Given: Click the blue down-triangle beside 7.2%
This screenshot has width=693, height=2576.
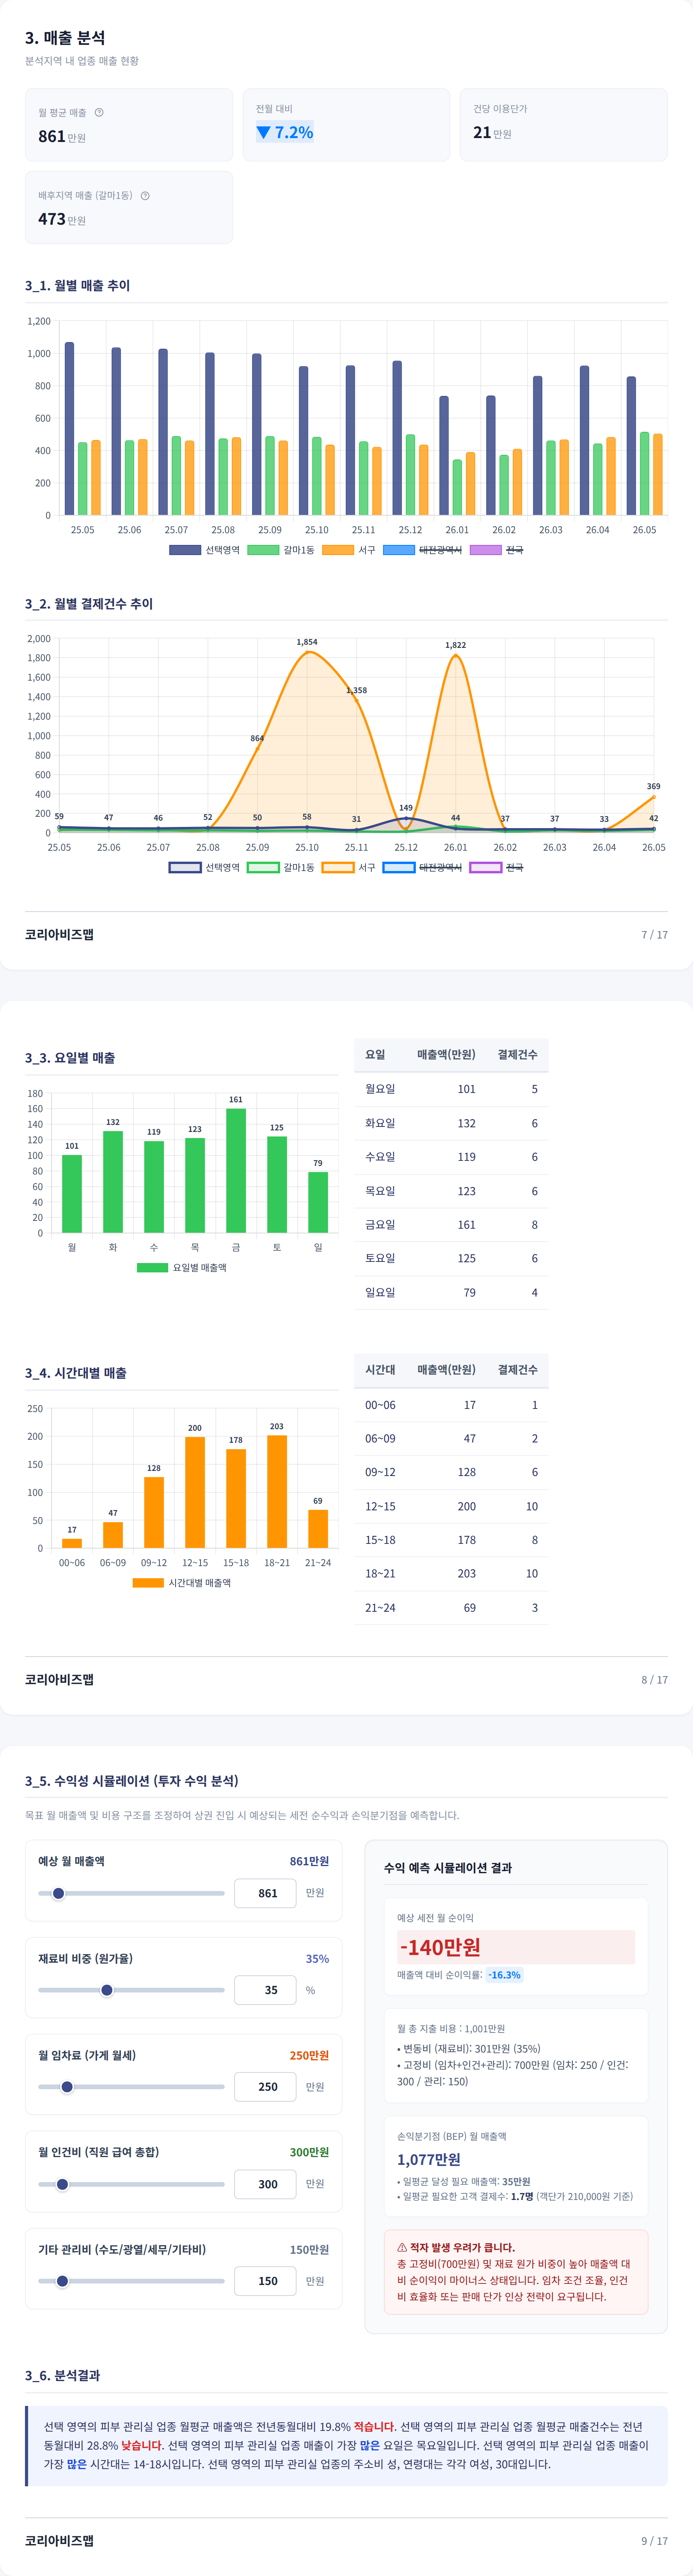Looking at the screenshot, I should point(264,132).
